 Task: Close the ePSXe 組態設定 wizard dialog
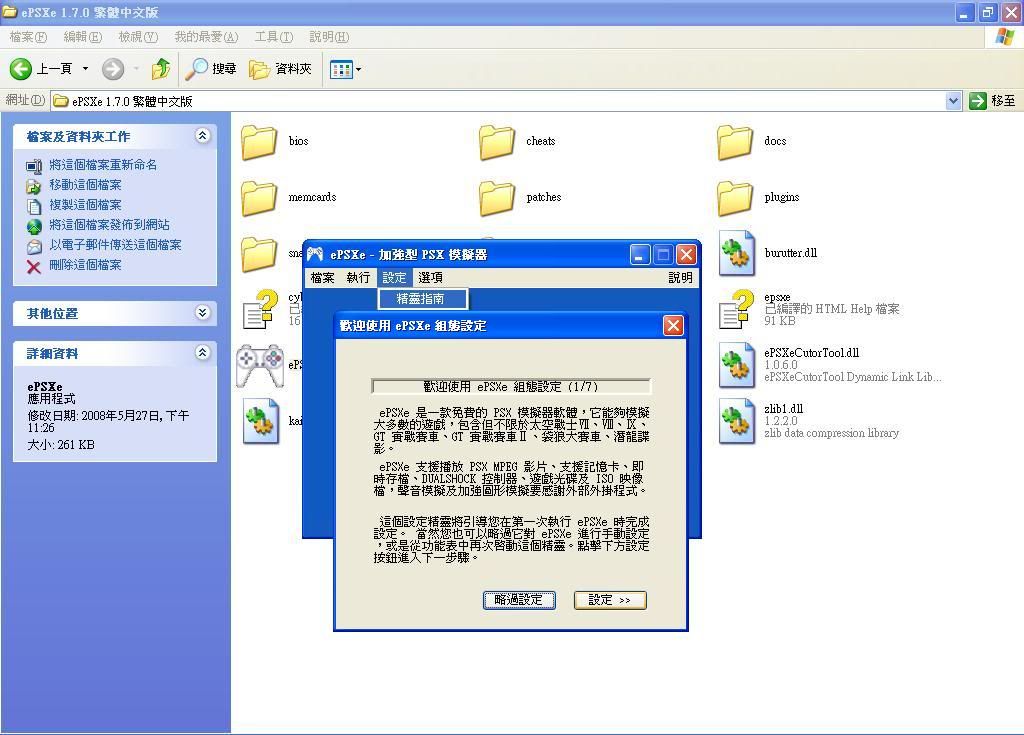pos(673,325)
